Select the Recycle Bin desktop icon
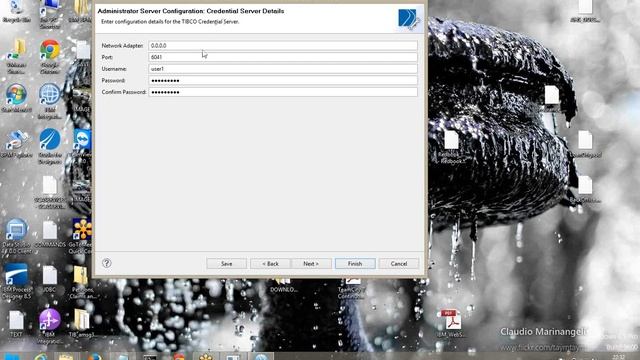The image size is (640, 360). coord(16,11)
